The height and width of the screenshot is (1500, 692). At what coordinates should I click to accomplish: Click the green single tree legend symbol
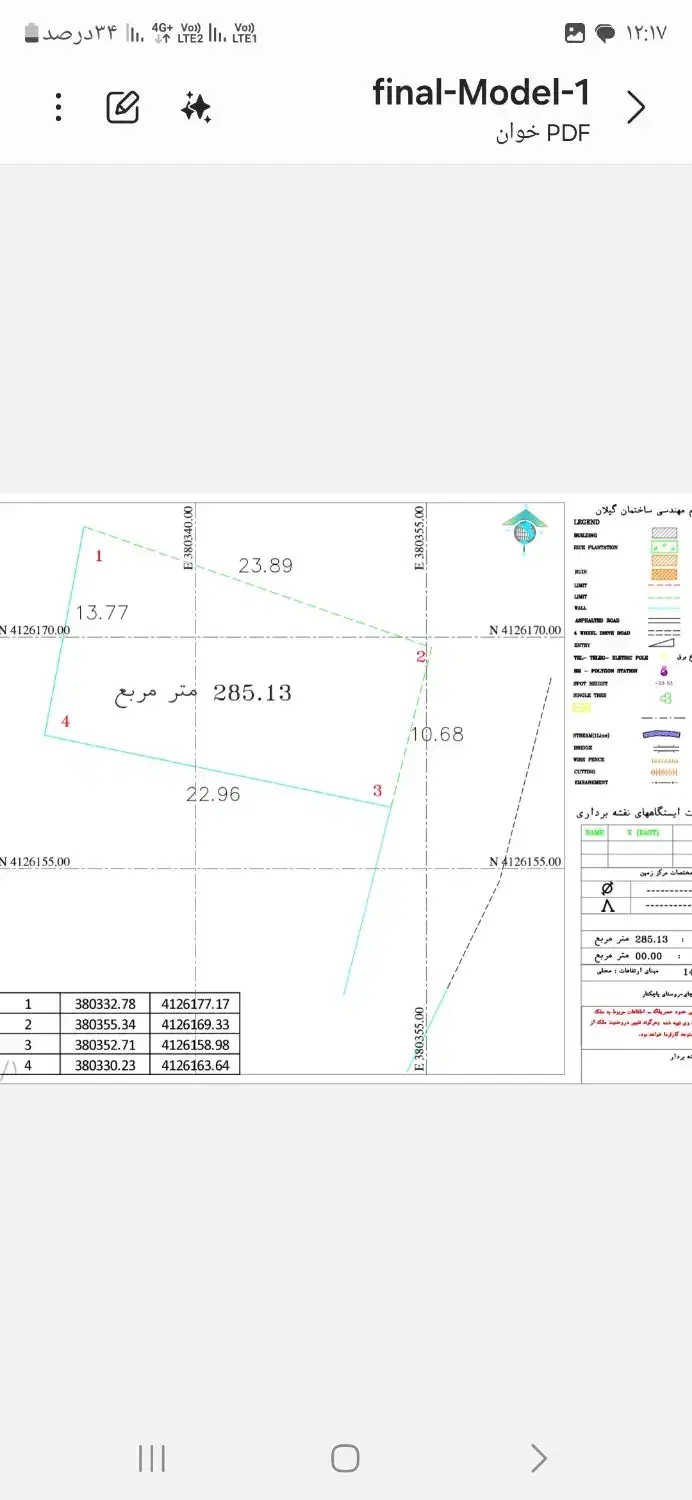(665, 697)
